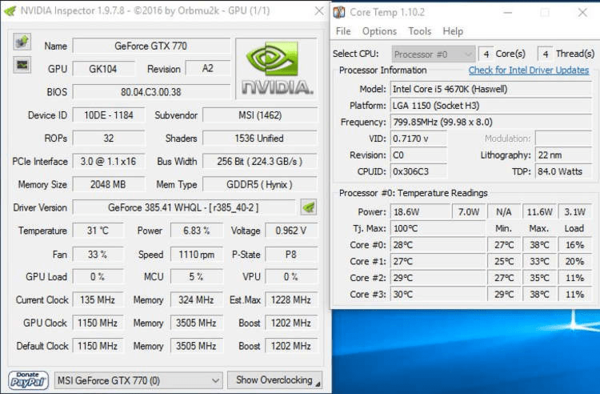Click the Frequency 799.85MHz value

[491, 122]
